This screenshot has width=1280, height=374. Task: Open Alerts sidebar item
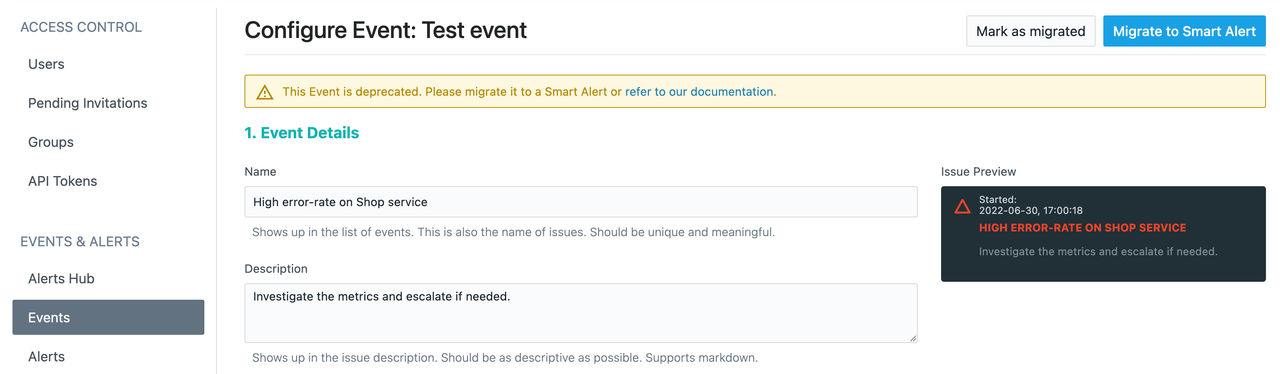46,356
